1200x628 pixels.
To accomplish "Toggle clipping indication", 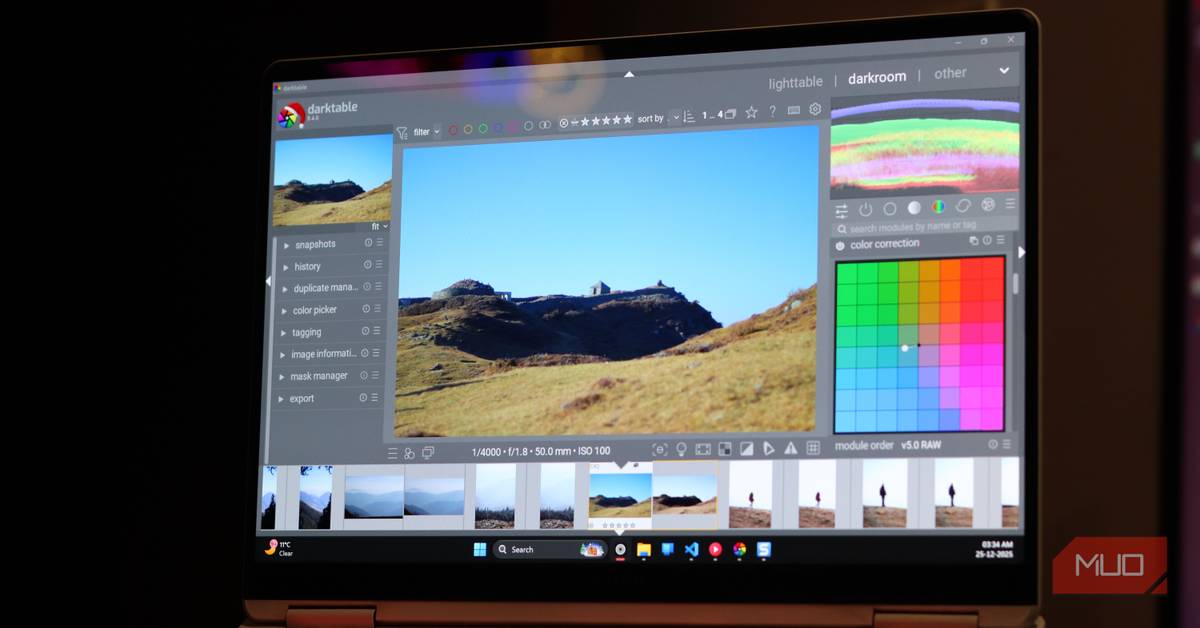I will (747, 449).
